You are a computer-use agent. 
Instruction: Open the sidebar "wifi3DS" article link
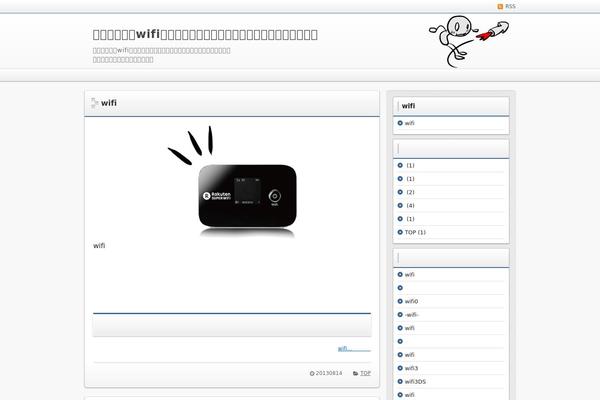pos(415,382)
